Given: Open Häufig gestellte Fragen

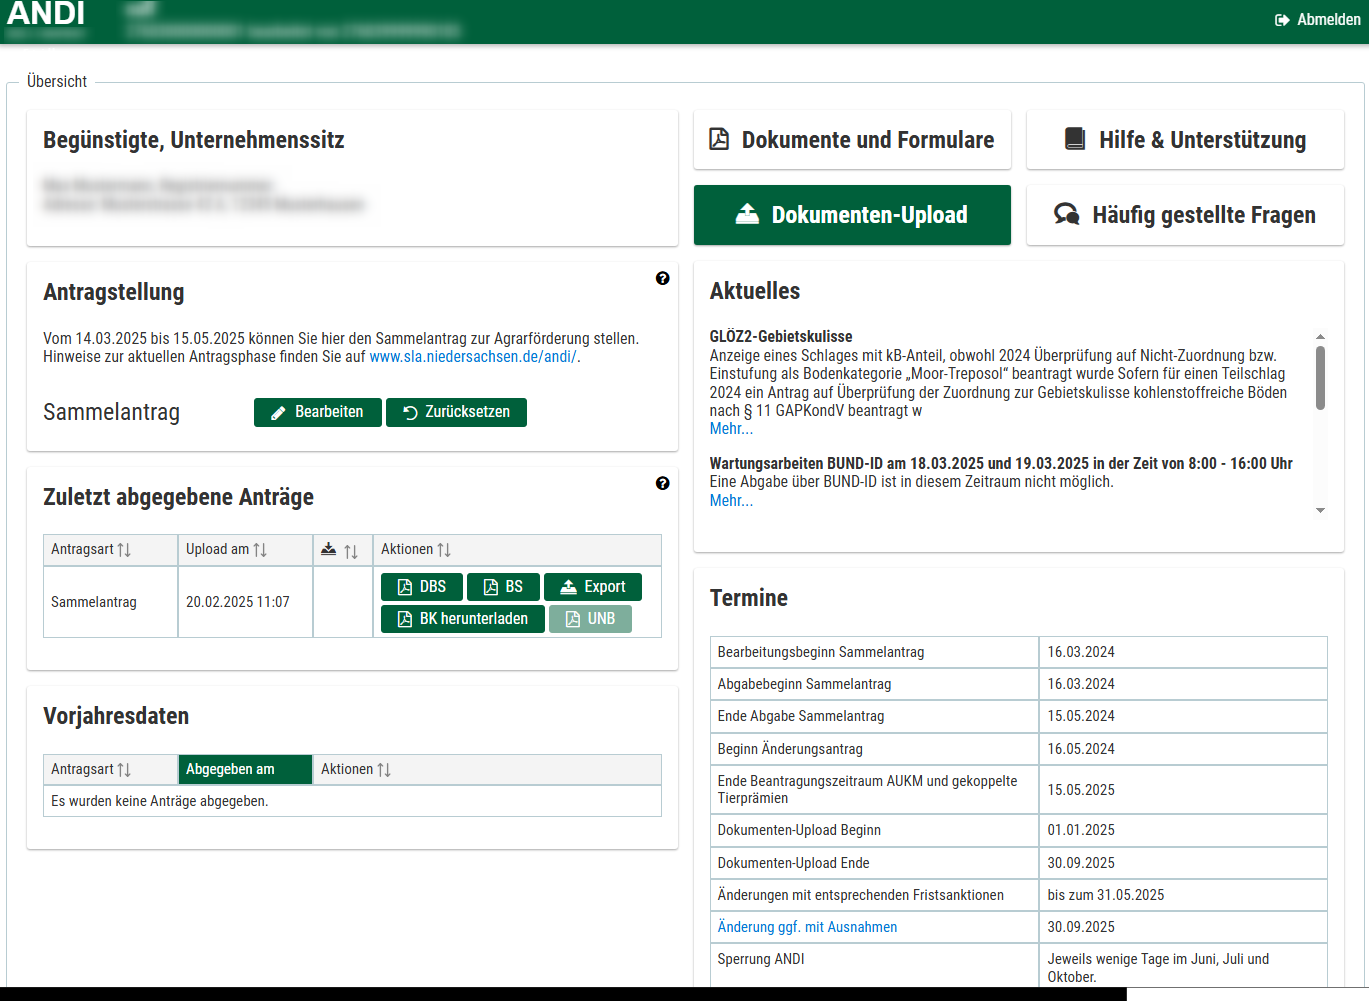Looking at the screenshot, I should (x=1184, y=215).
